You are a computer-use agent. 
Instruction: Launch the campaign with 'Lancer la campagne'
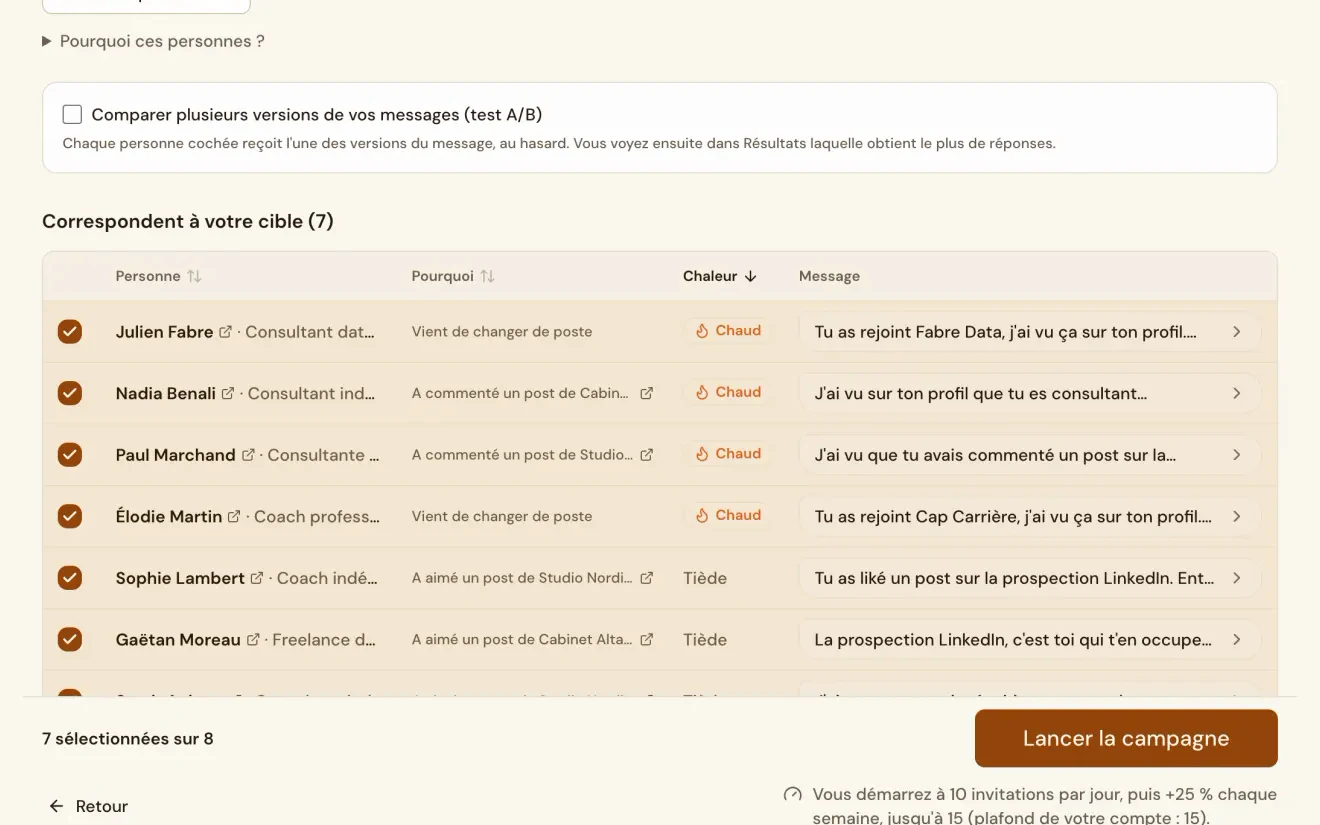click(1126, 739)
